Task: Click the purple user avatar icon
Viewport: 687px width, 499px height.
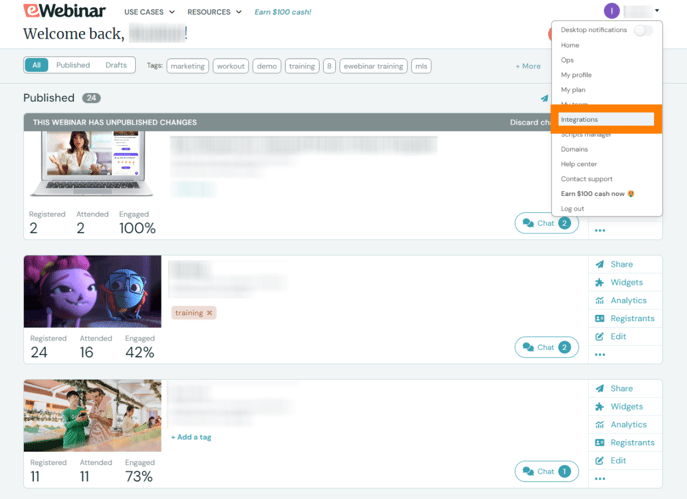Action: pyautogui.click(x=611, y=11)
